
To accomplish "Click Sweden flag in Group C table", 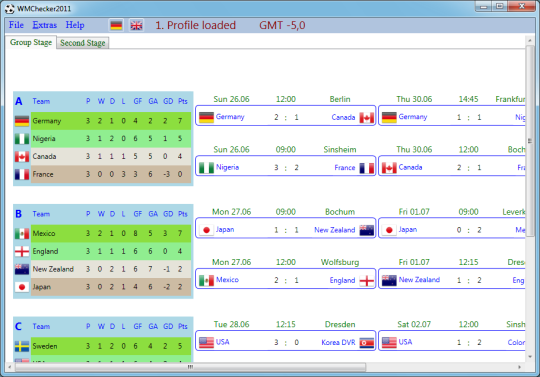I will [x=22, y=346].
